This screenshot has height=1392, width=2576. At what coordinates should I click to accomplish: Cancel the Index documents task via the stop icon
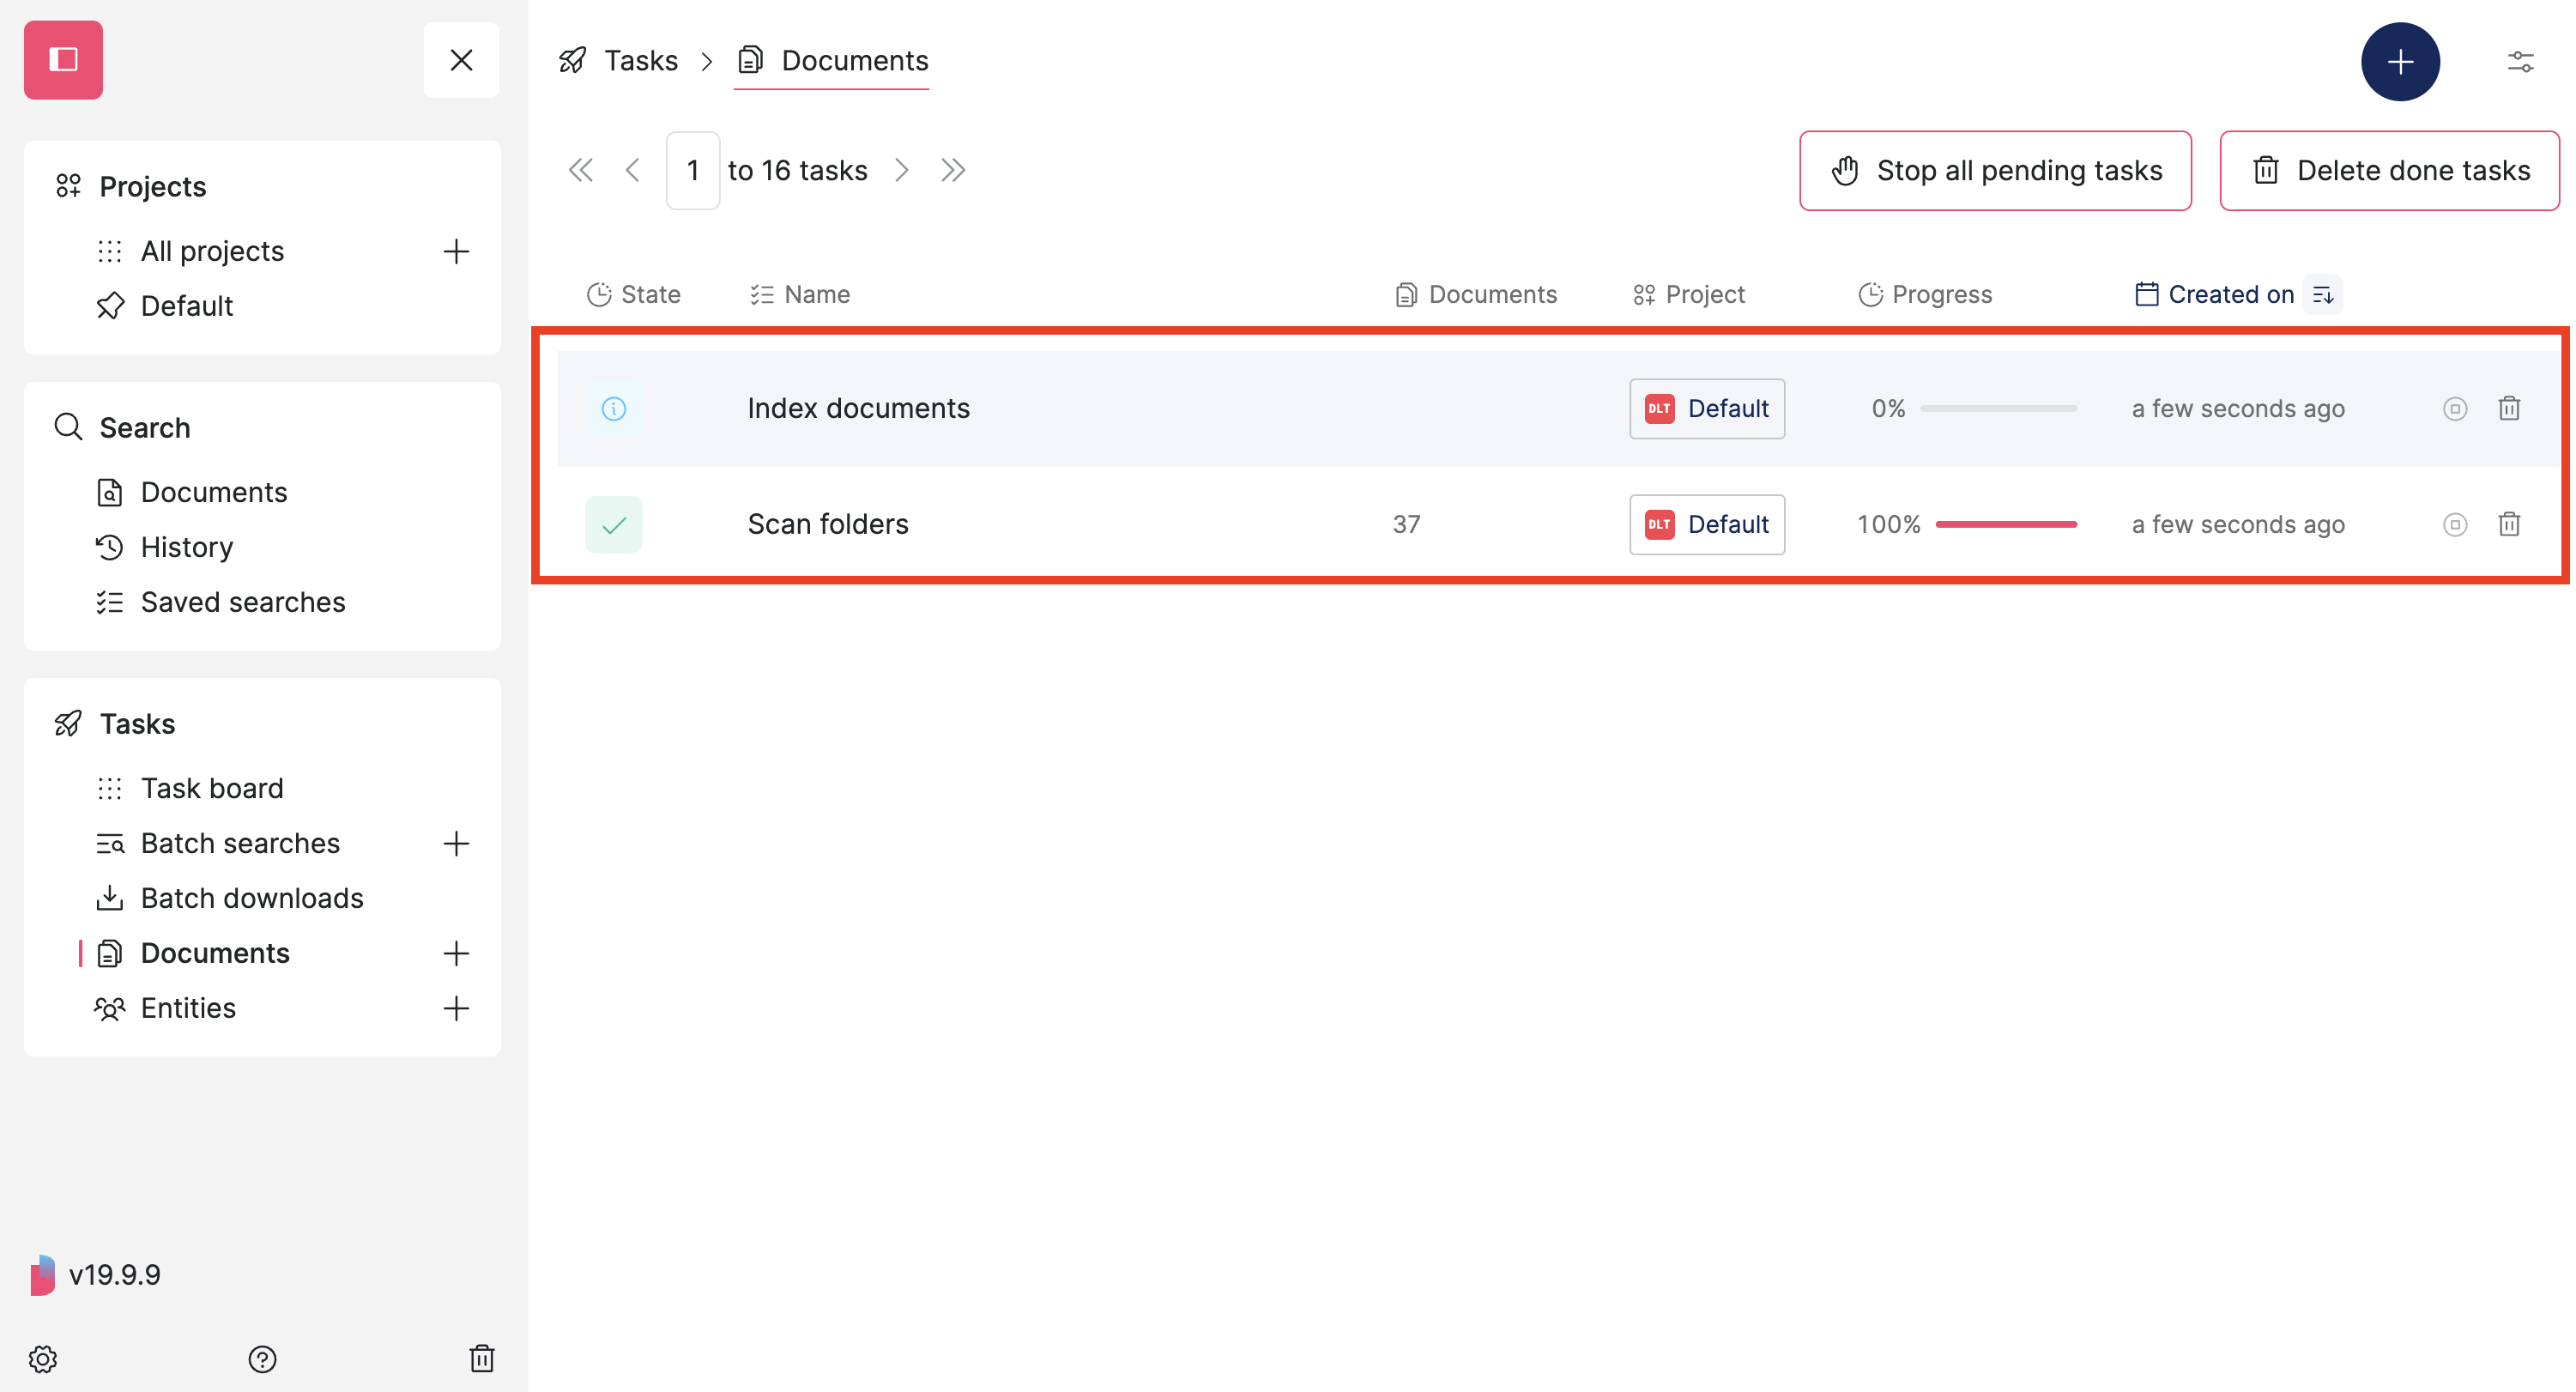pos(2455,408)
